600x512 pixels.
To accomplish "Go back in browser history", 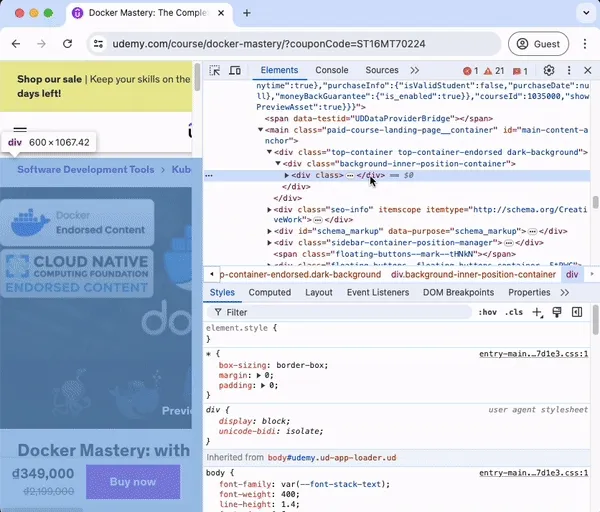I will point(16,44).
